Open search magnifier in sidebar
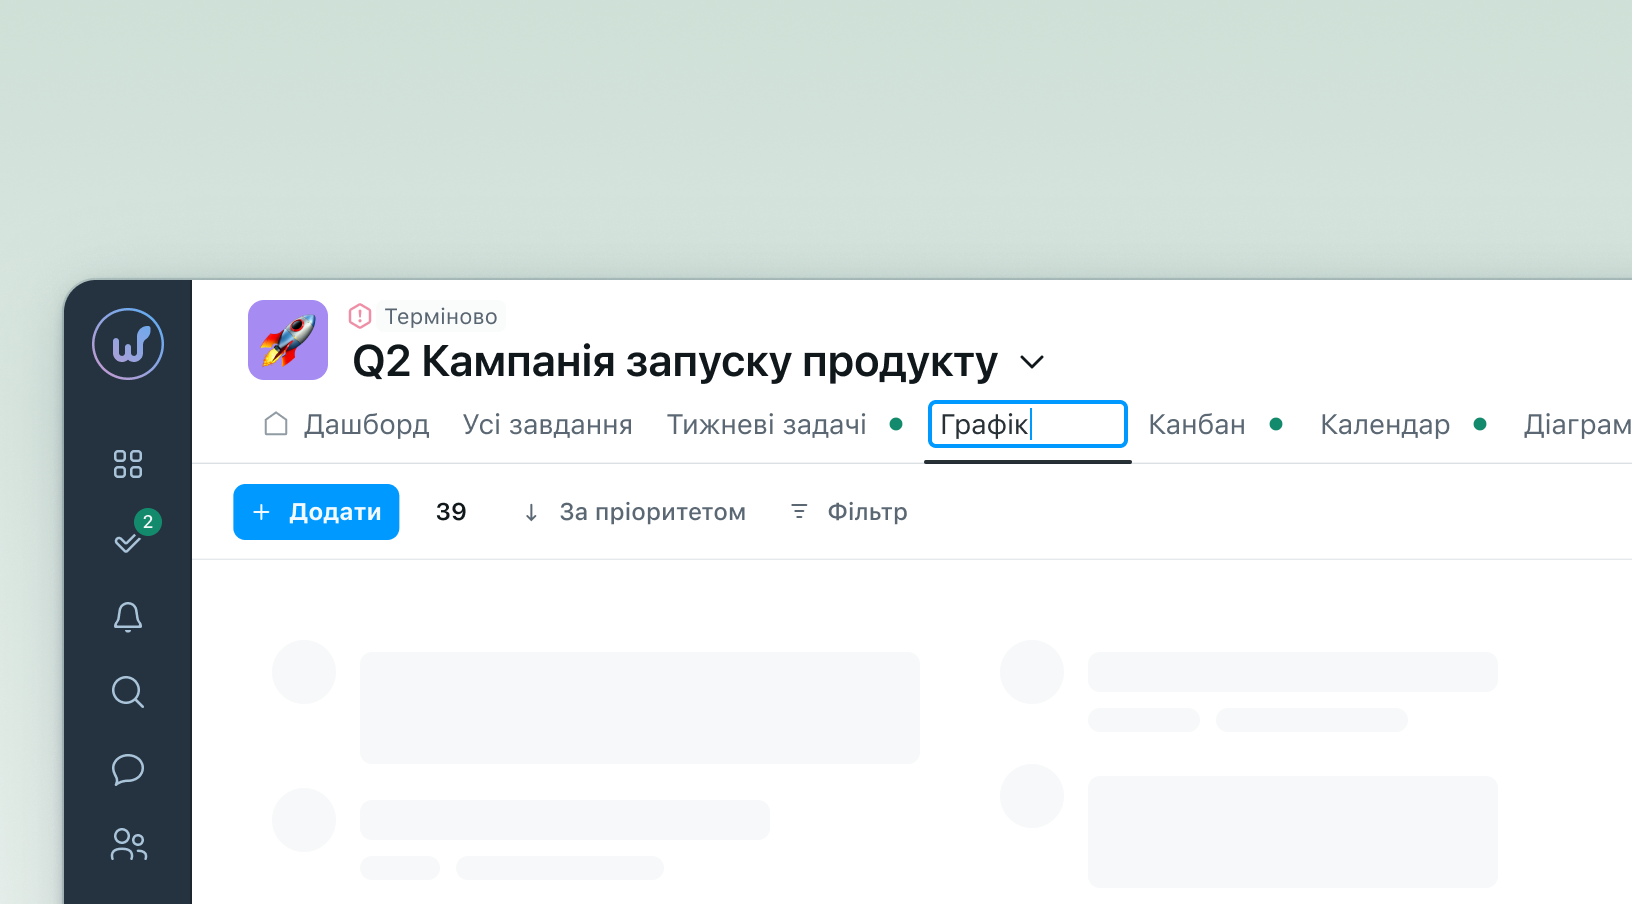The image size is (1632, 904). tap(128, 692)
